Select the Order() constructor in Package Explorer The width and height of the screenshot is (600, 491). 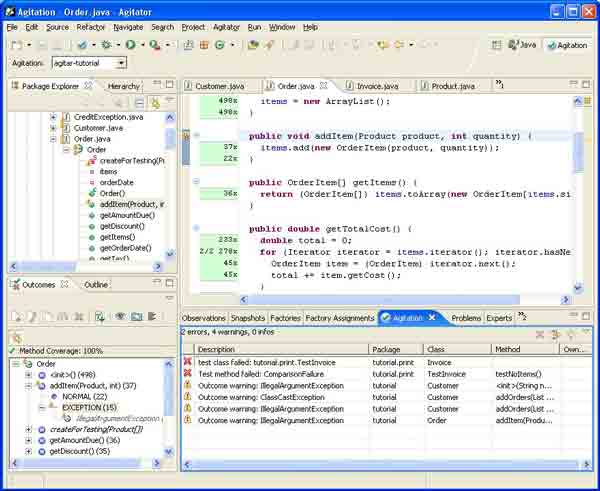click(111, 193)
